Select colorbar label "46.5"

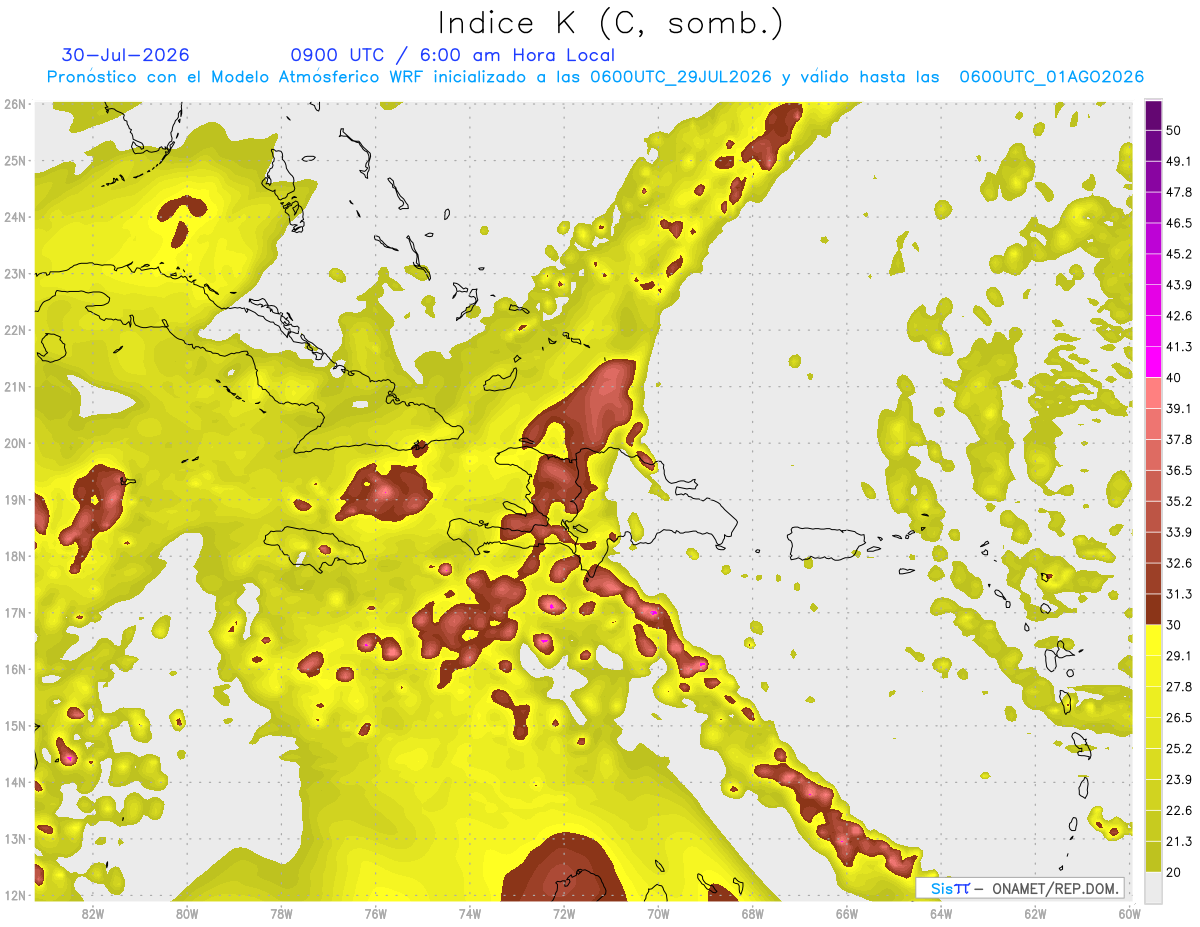(1178, 223)
